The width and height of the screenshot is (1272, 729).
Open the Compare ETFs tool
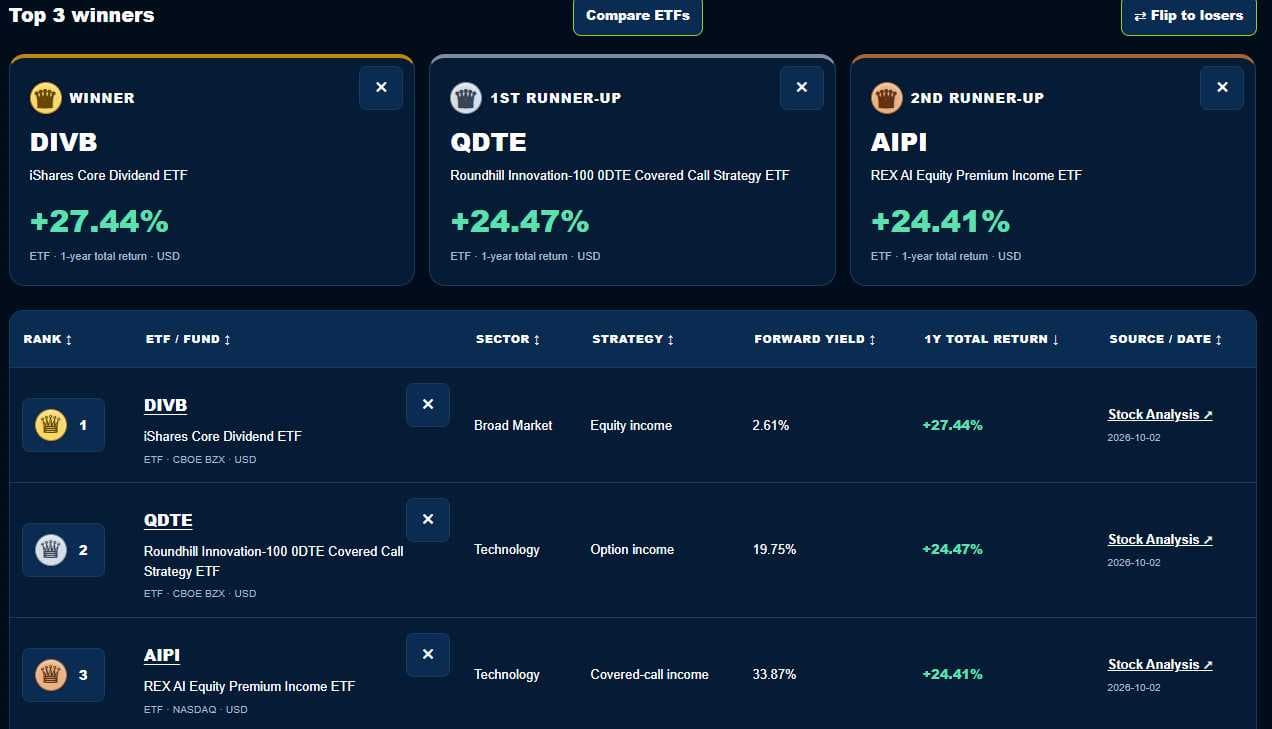pyautogui.click(x=638, y=16)
